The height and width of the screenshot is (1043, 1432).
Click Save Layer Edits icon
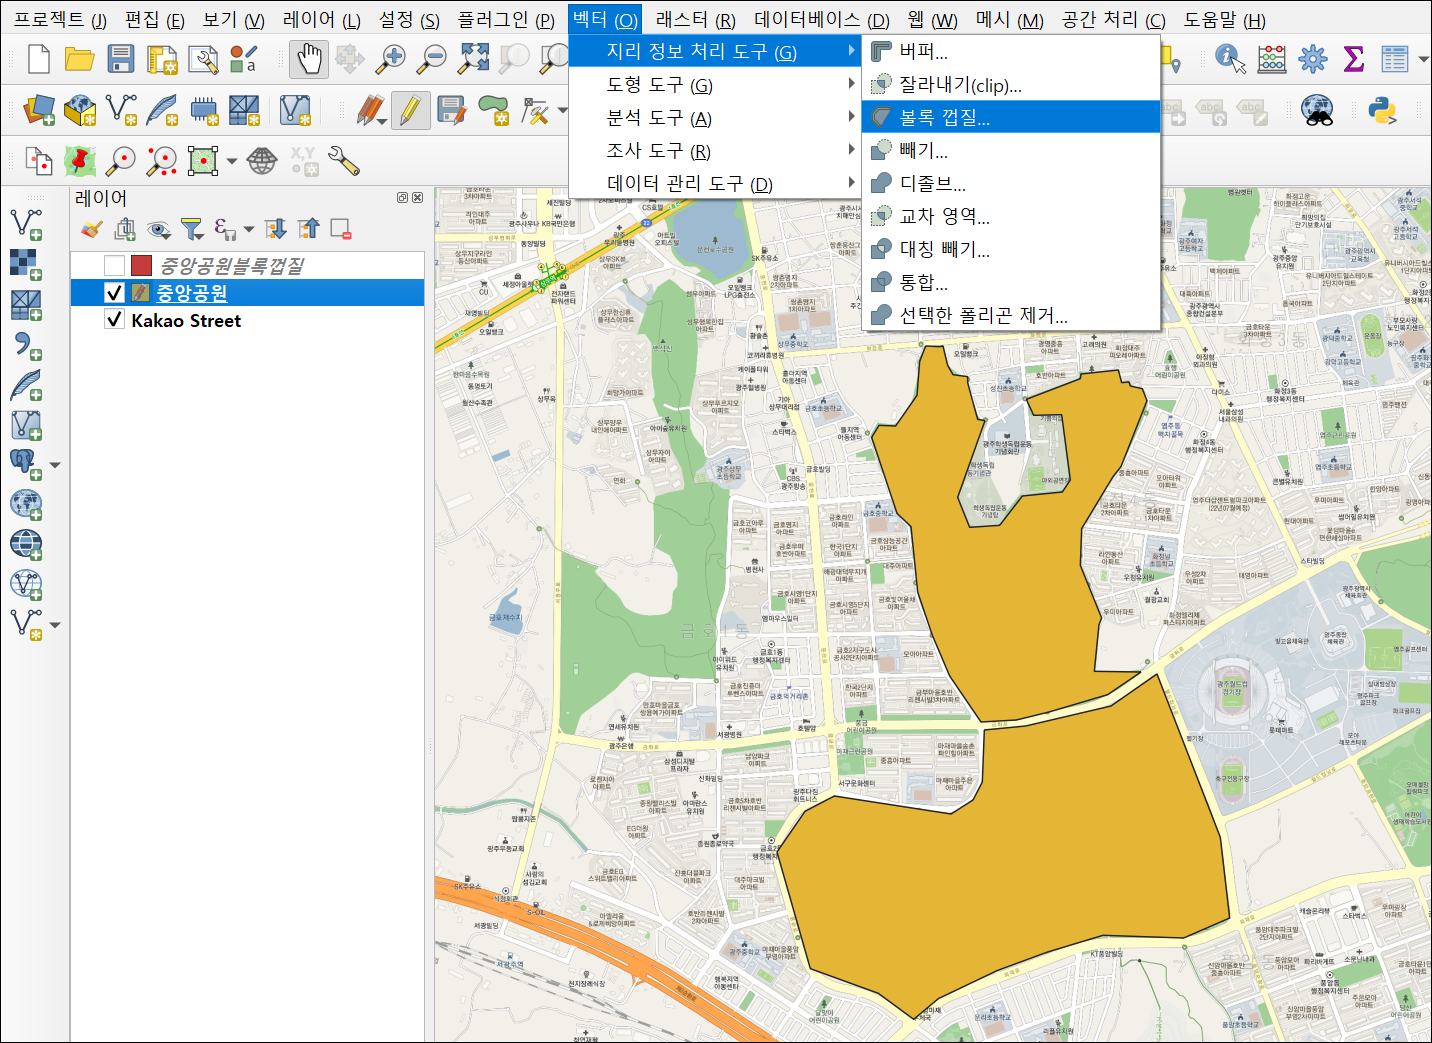tap(452, 110)
